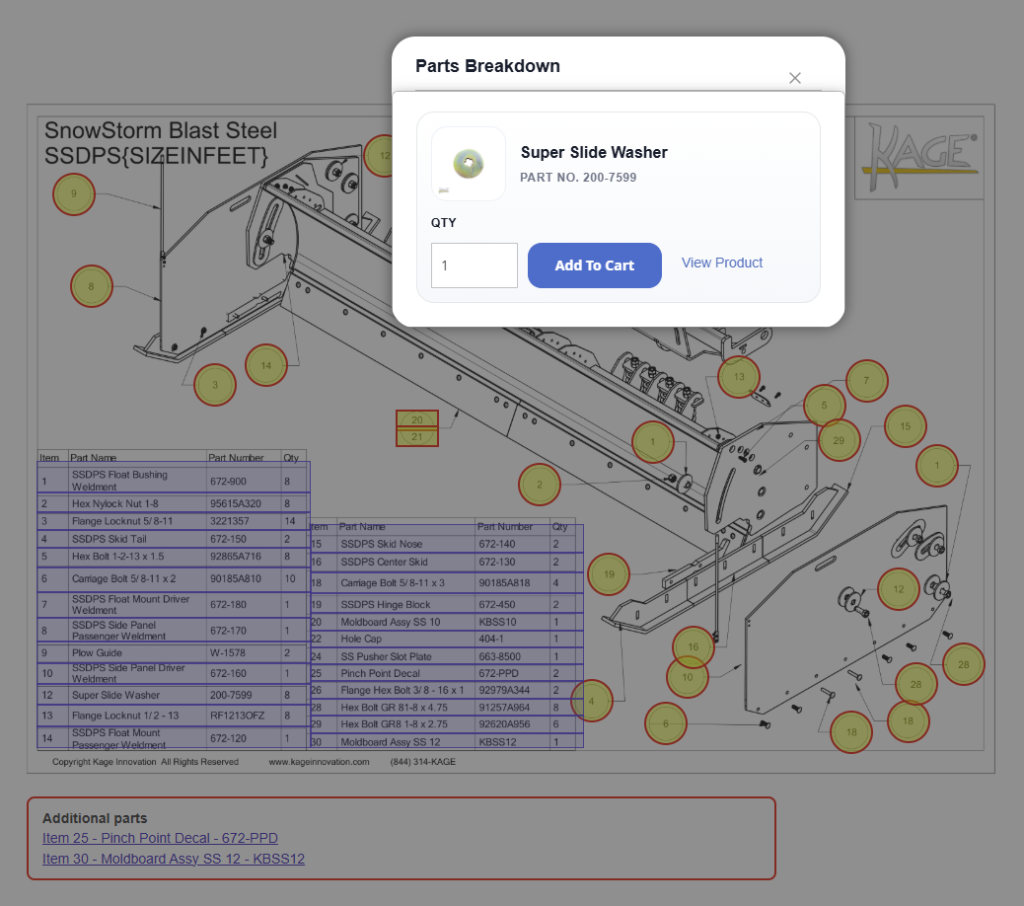Click the Flange Locknut 5/8-11 row
Image resolution: width=1024 pixels, height=906 pixels.
click(173, 521)
